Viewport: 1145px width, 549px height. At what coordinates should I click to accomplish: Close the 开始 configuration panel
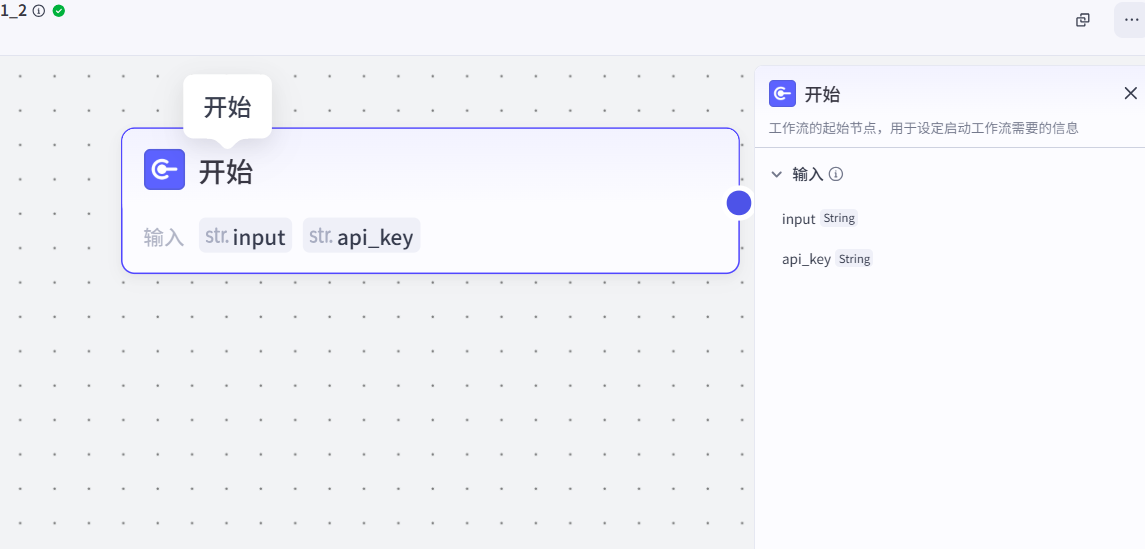click(1130, 93)
